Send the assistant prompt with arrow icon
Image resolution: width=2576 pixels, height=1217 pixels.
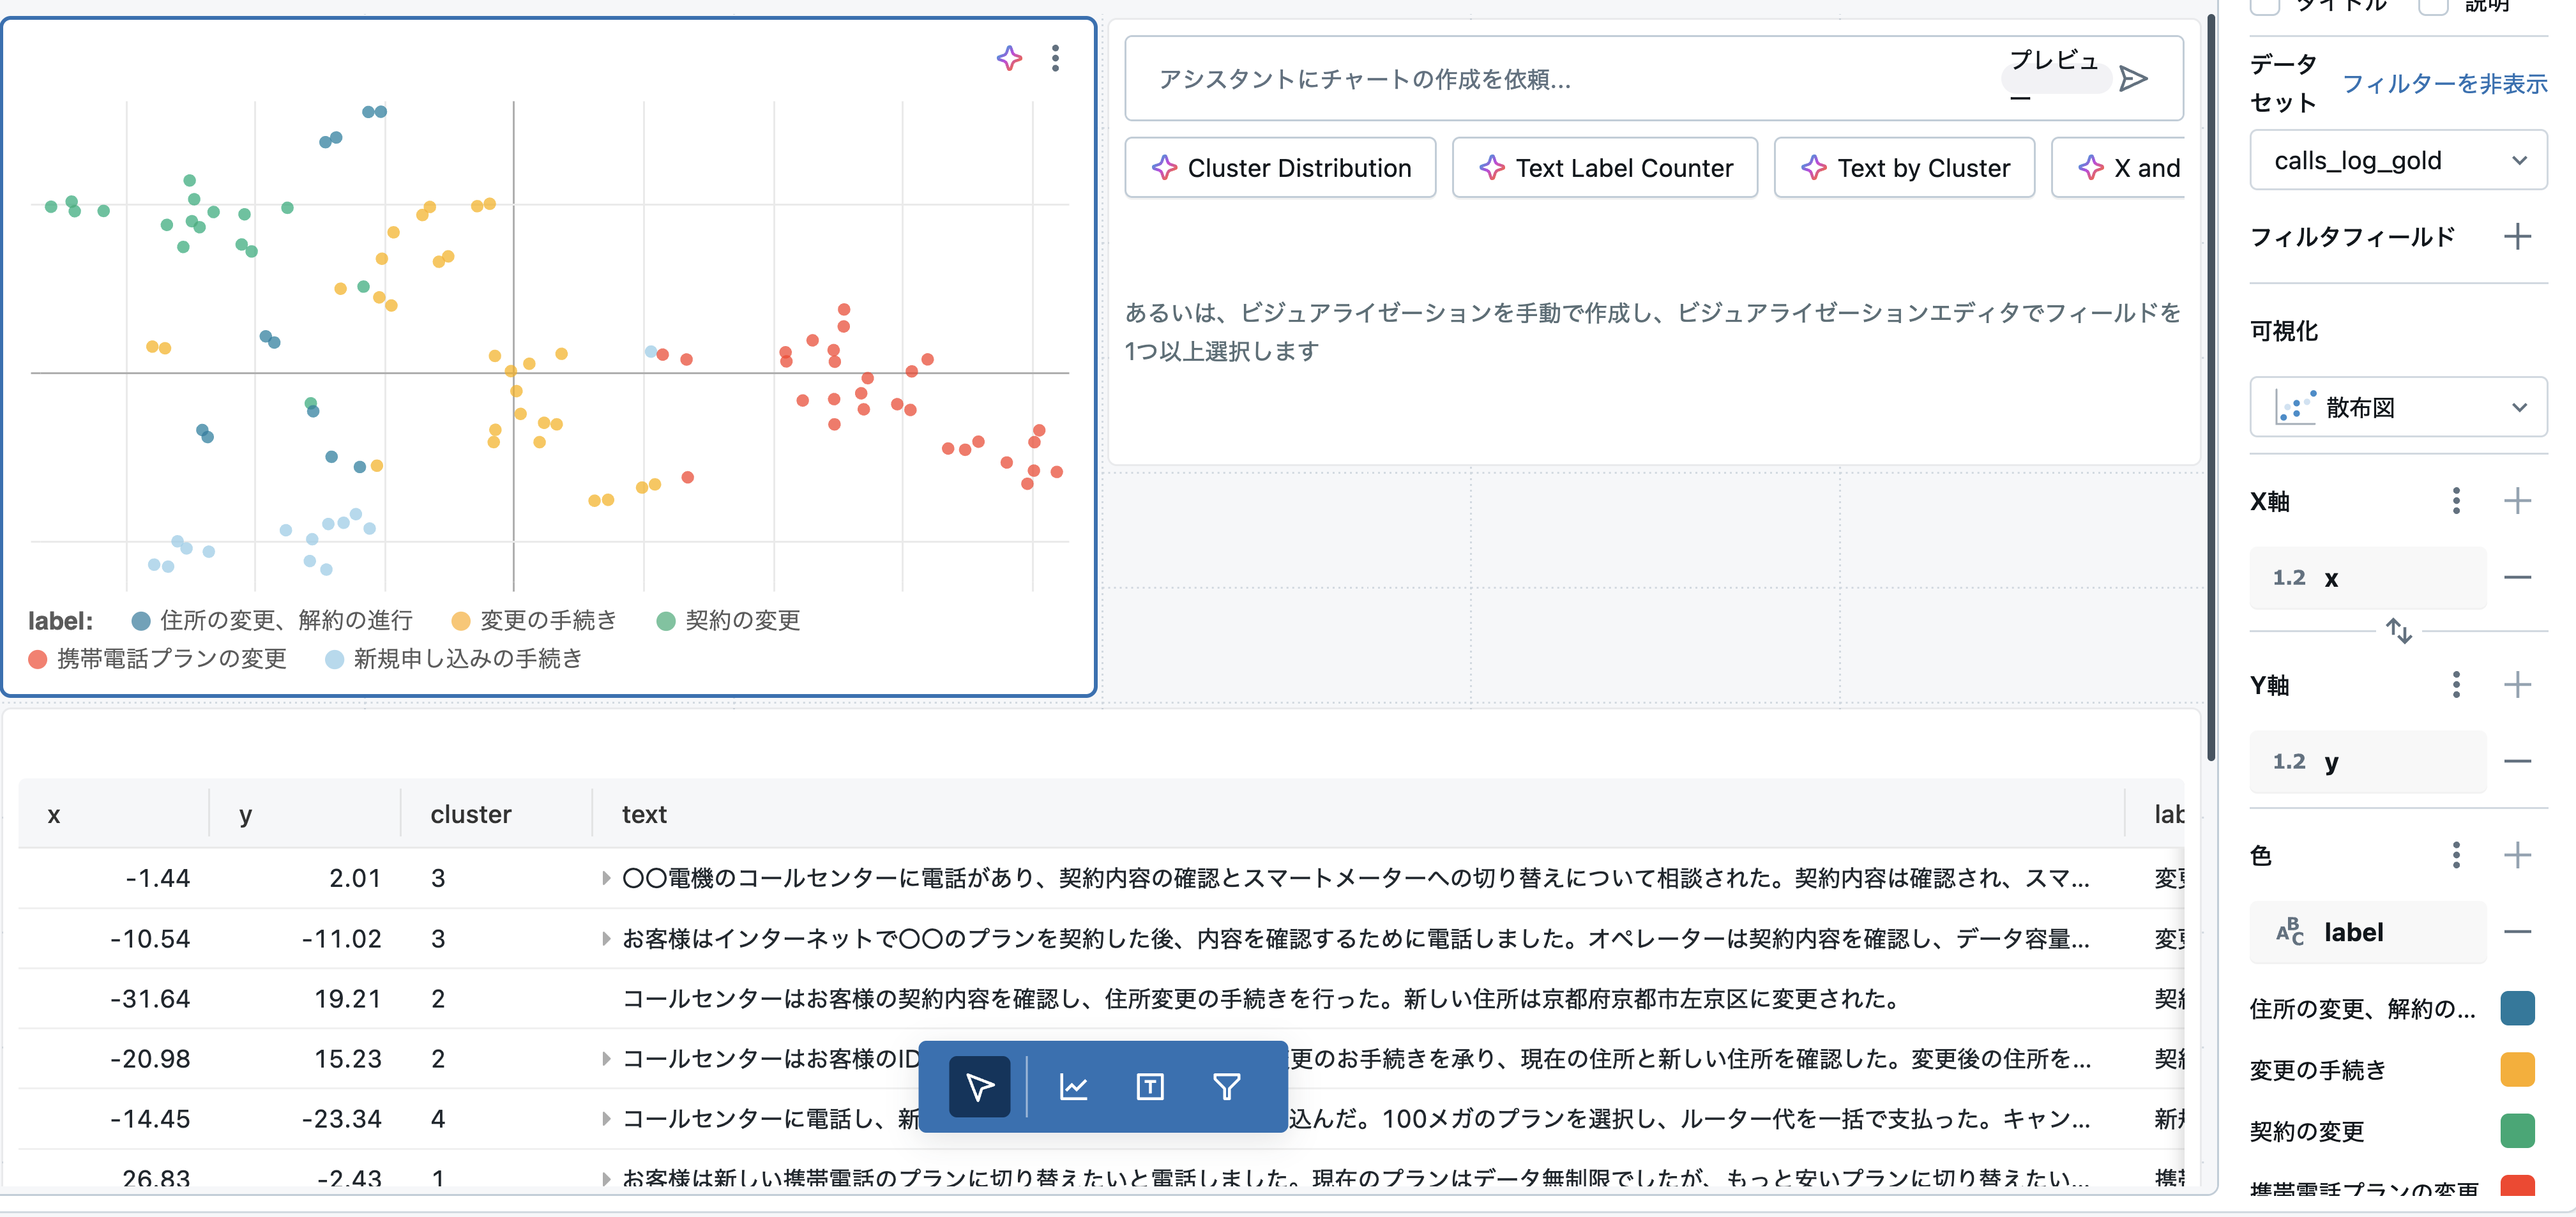(x=2132, y=79)
